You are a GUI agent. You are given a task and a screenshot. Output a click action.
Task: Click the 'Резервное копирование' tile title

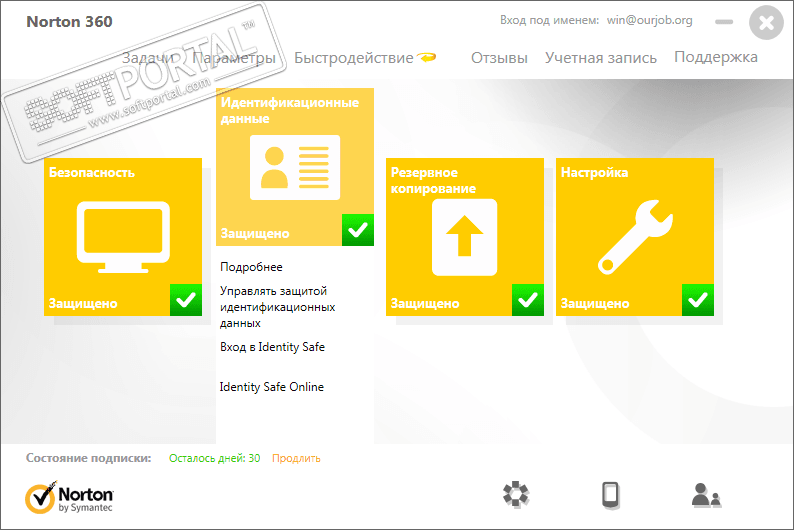433,180
